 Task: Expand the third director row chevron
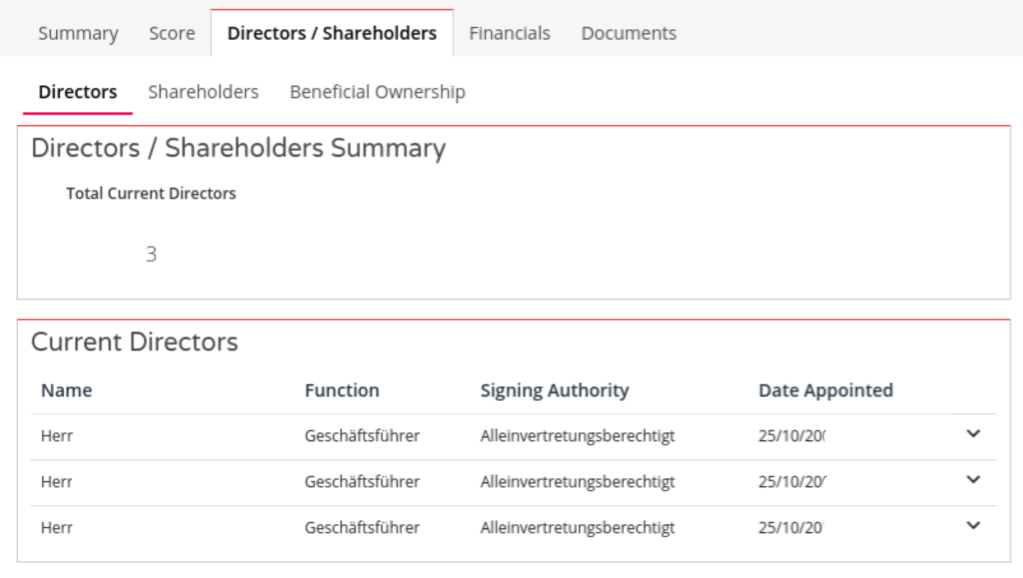coord(974,526)
